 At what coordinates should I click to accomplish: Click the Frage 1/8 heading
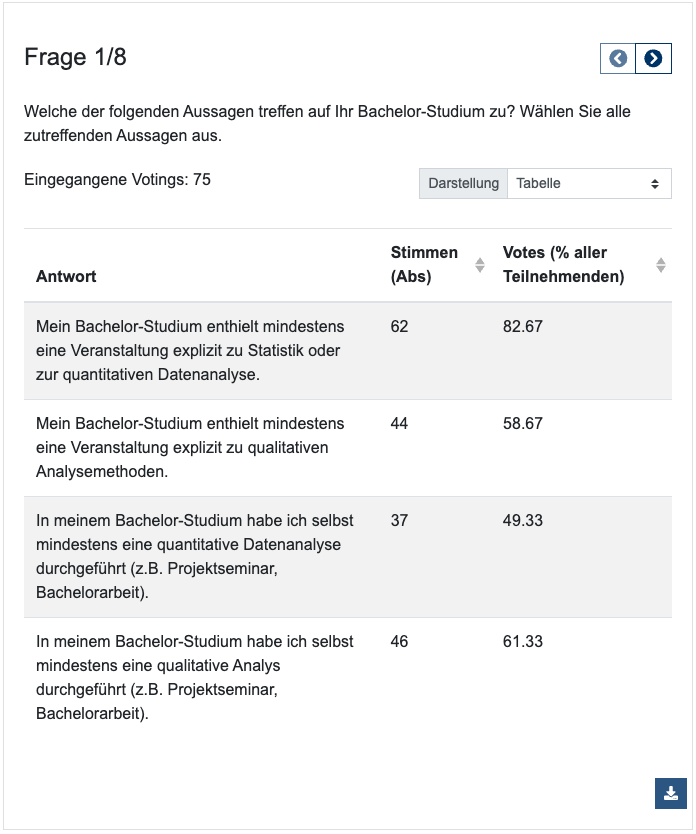pos(75,57)
